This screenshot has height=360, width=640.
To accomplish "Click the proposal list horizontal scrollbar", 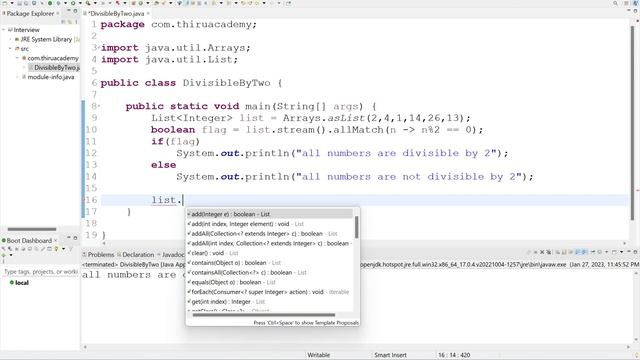I will click(x=264, y=315).
